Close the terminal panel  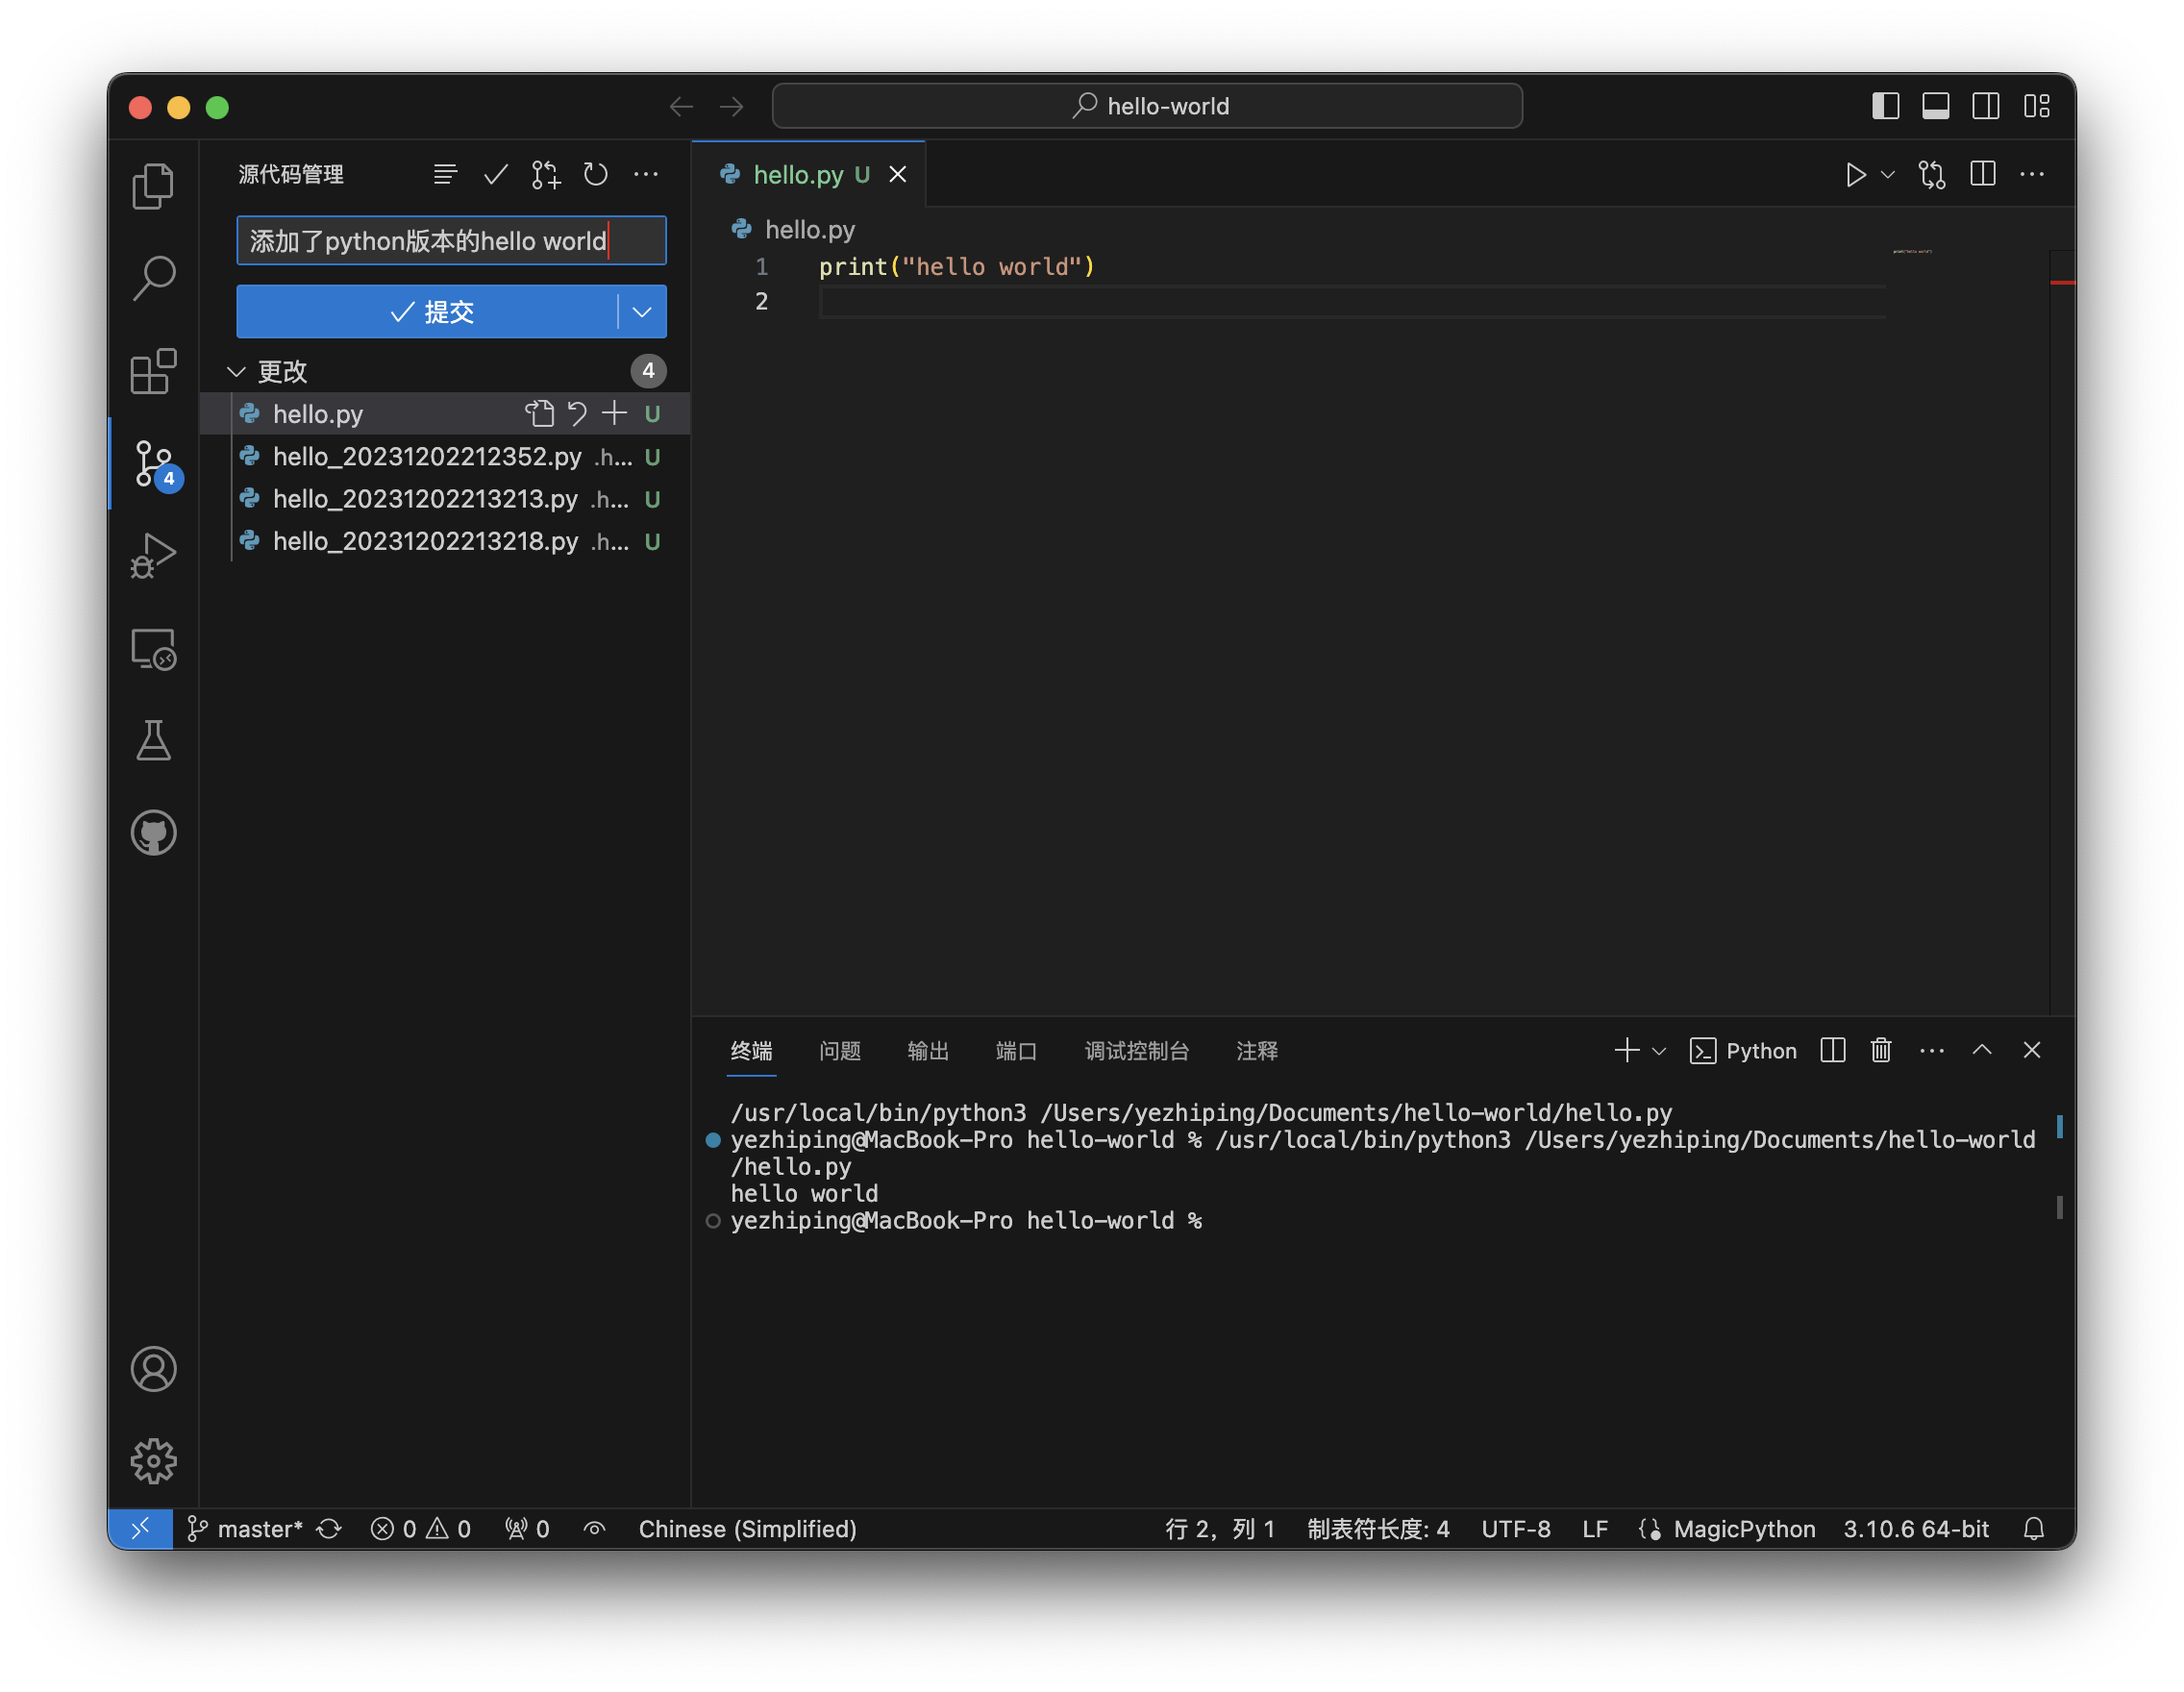click(2032, 1050)
